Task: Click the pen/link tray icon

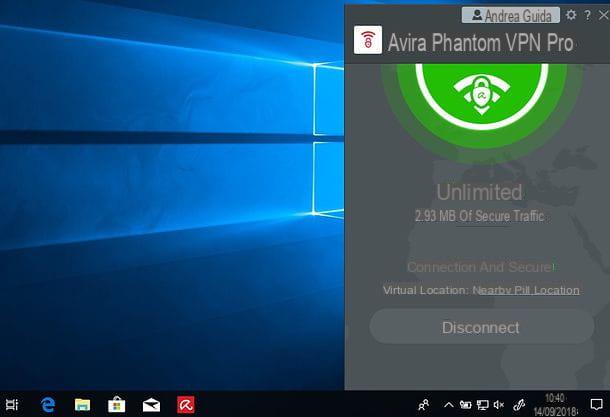Action: (519, 405)
